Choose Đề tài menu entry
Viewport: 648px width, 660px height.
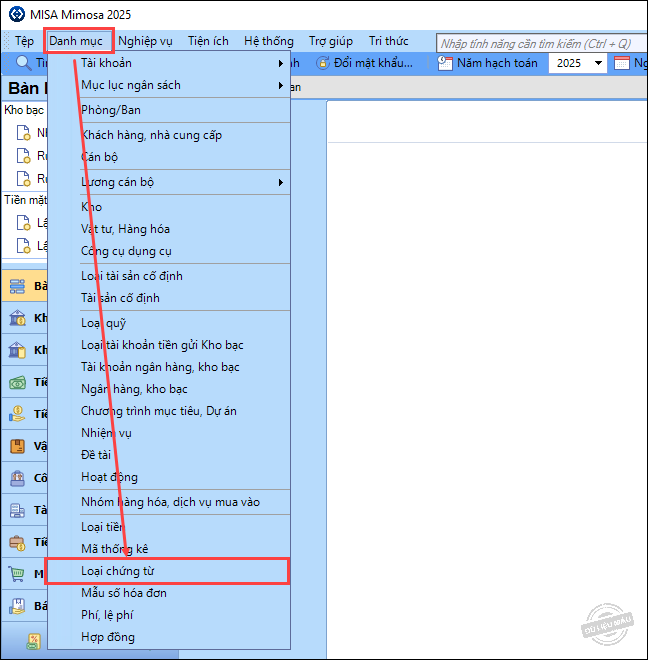click(169, 455)
